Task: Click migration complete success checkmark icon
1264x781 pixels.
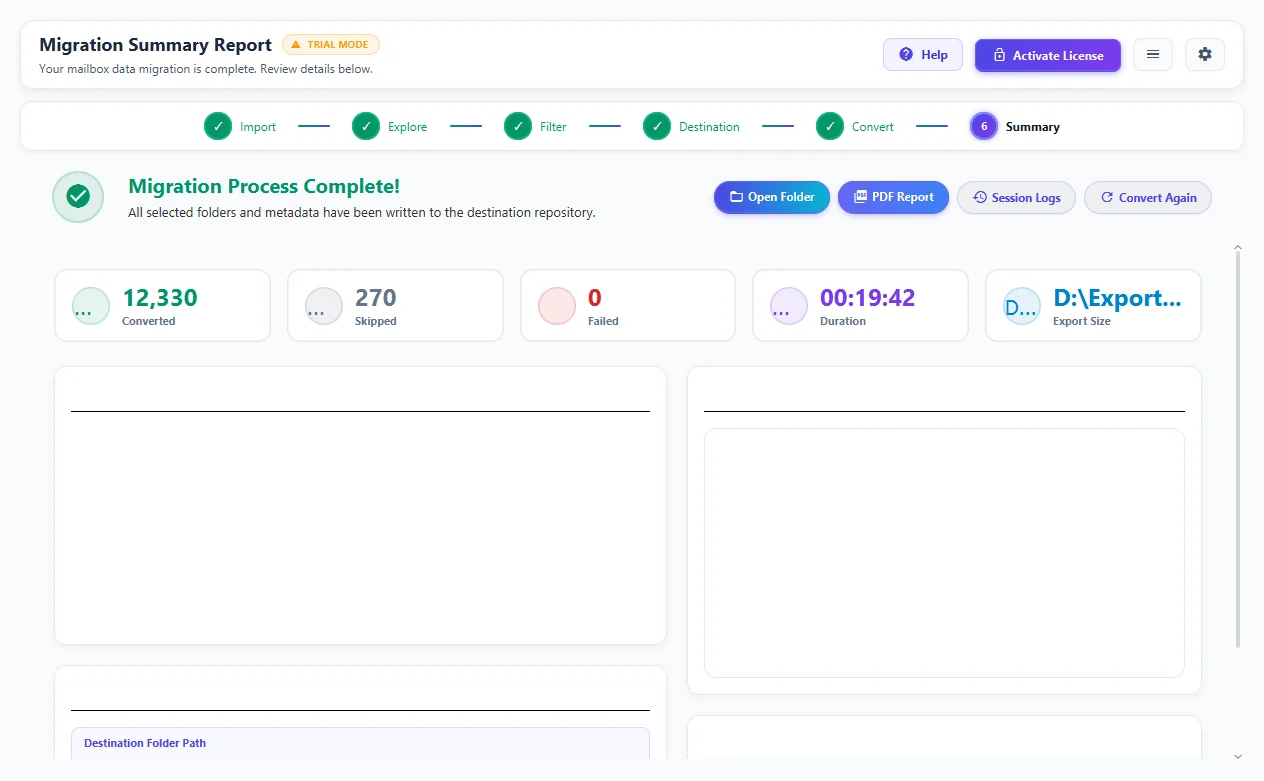Action: click(x=78, y=197)
